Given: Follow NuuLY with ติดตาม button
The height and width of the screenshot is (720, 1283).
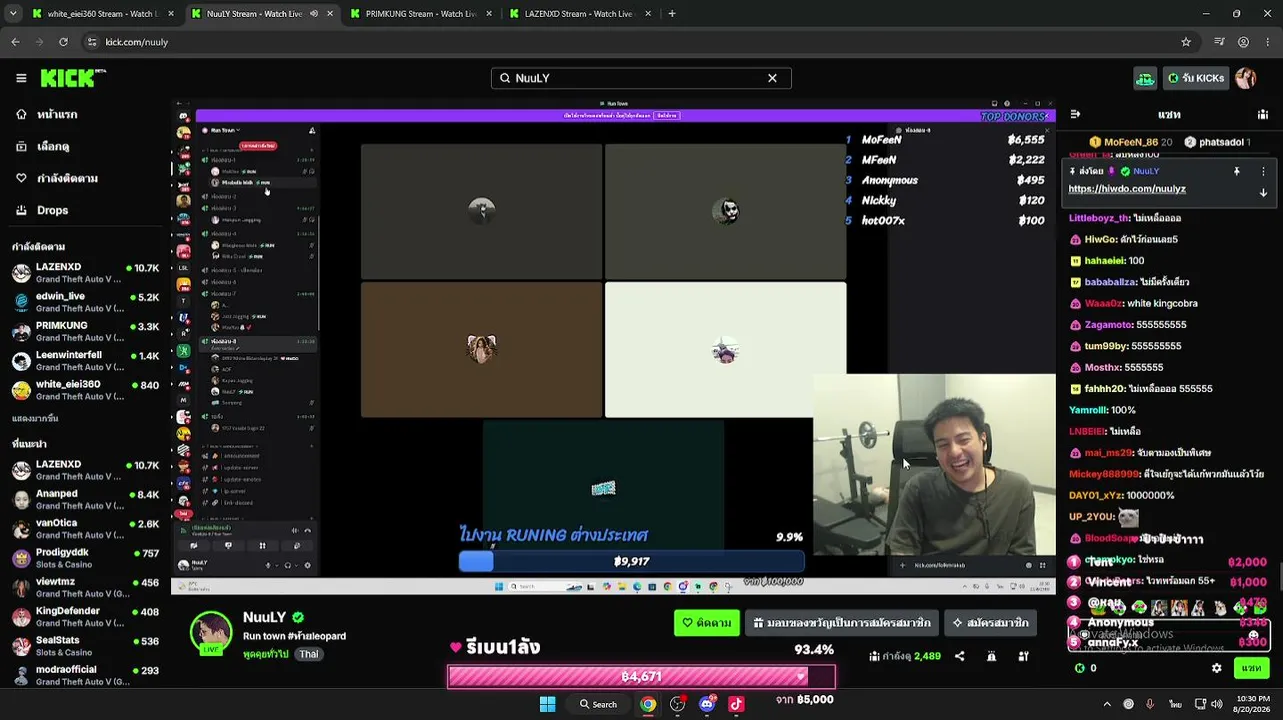Looking at the screenshot, I should 707,623.
